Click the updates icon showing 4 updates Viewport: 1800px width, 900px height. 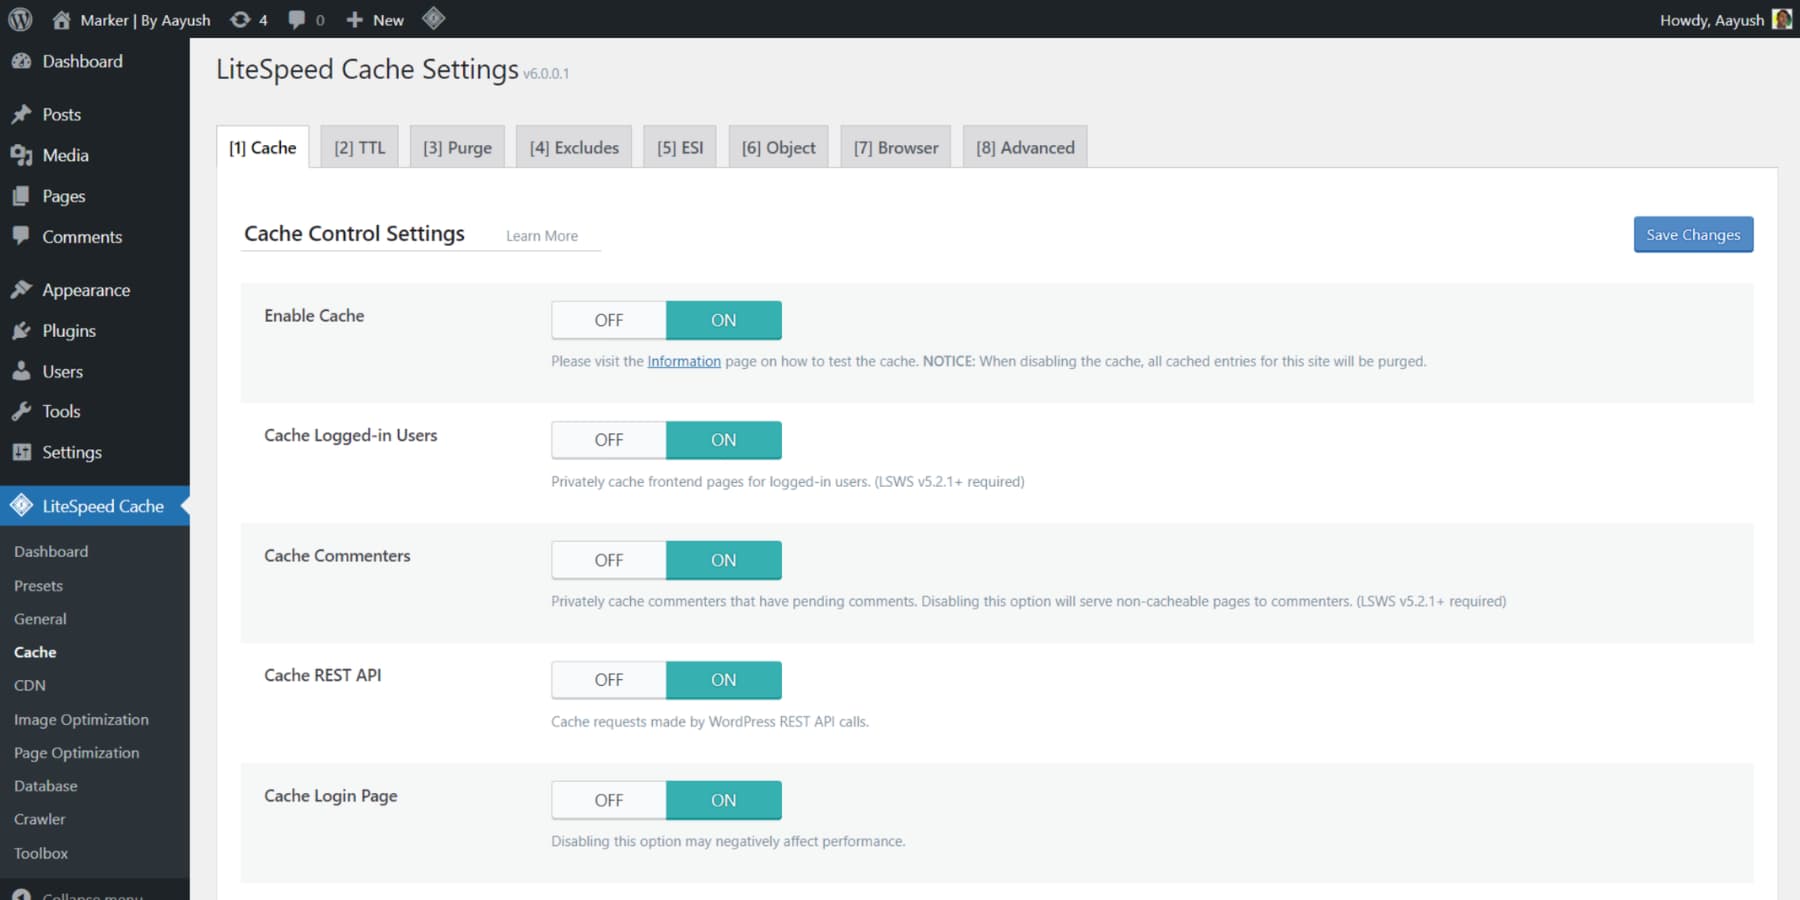point(240,19)
